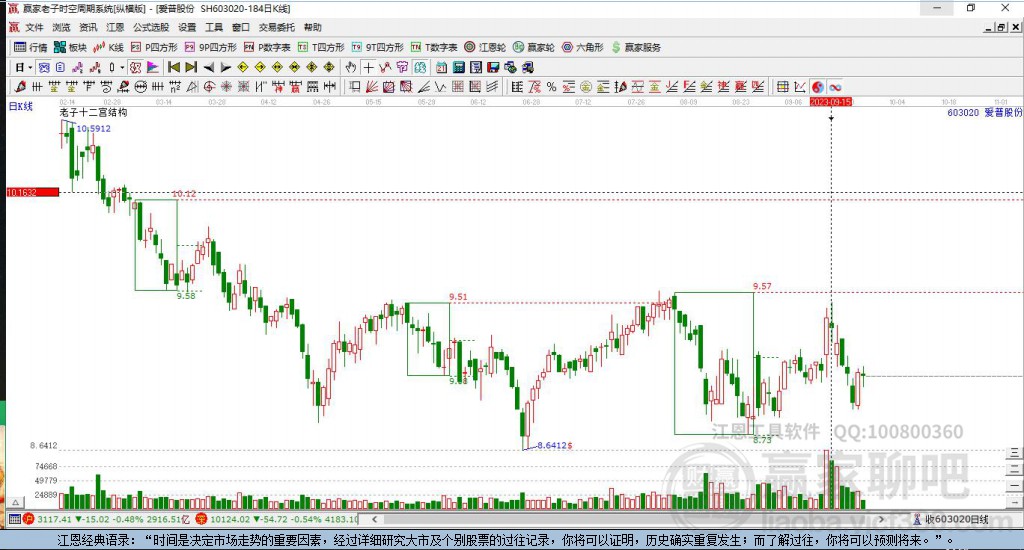Open the 窗口 menu
The height and width of the screenshot is (550, 1024).
(241, 27)
